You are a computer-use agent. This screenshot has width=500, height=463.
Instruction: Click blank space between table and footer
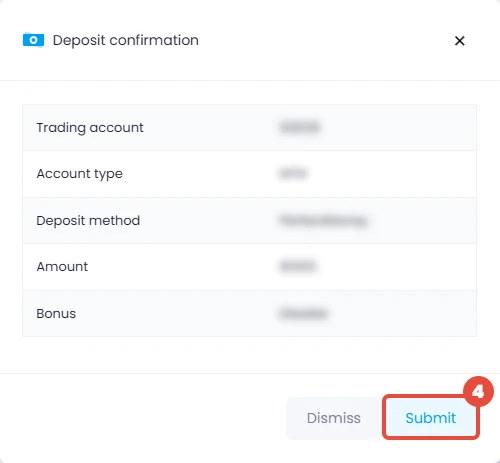point(250,355)
